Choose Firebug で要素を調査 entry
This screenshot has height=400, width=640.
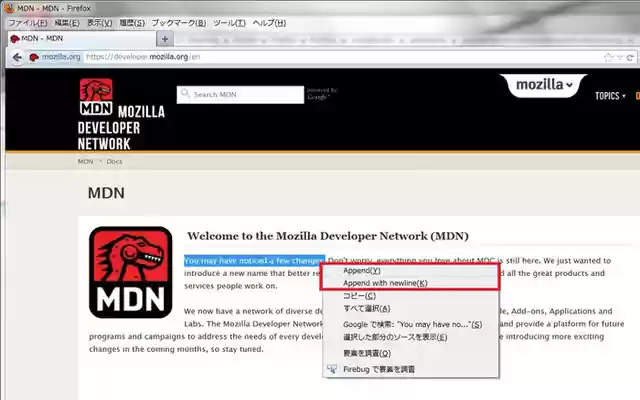point(410,369)
